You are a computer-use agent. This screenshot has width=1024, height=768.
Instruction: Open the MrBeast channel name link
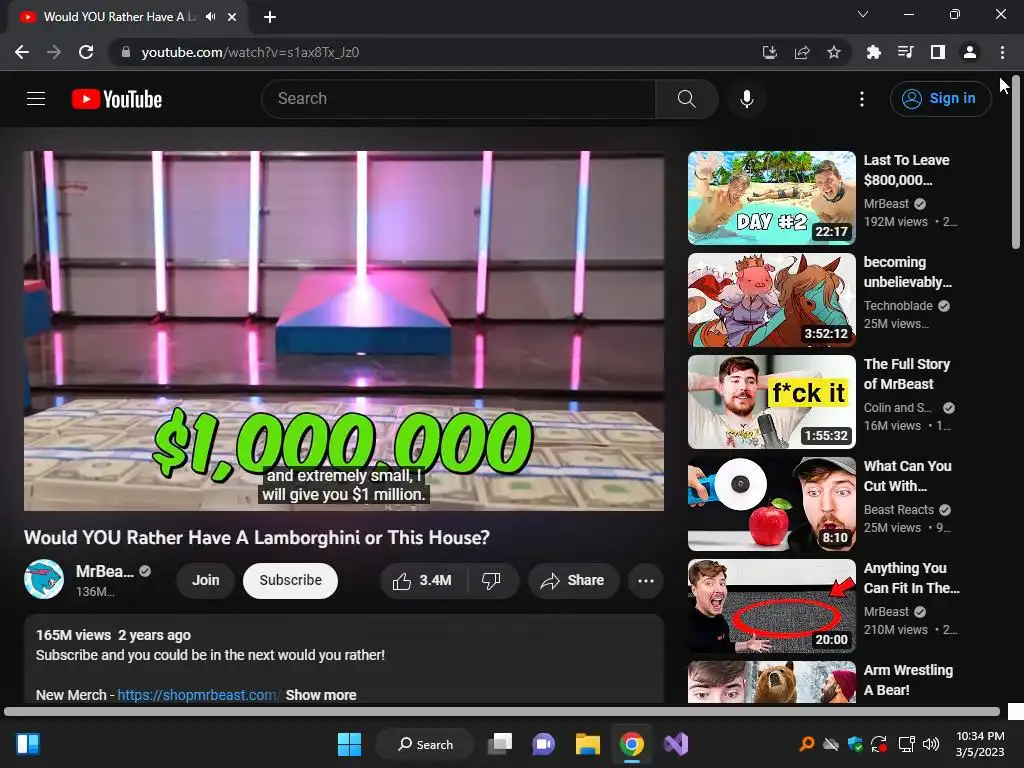tap(104, 571)
